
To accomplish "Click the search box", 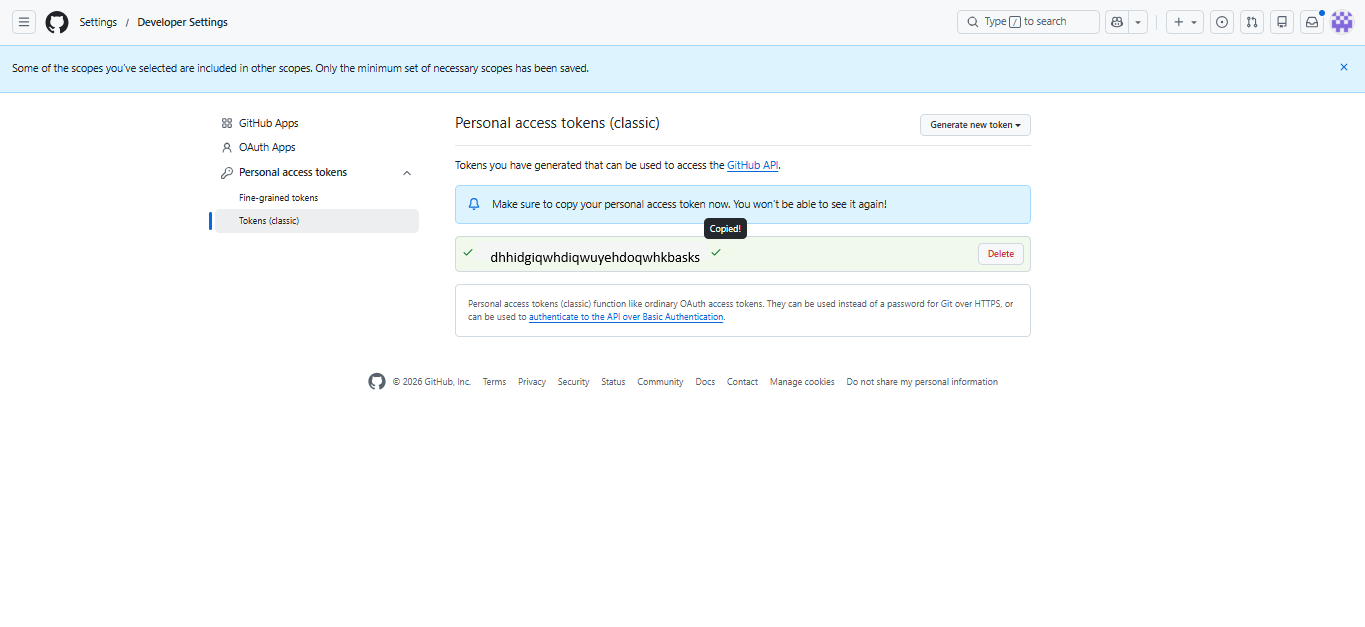I will click(1028, 22).
